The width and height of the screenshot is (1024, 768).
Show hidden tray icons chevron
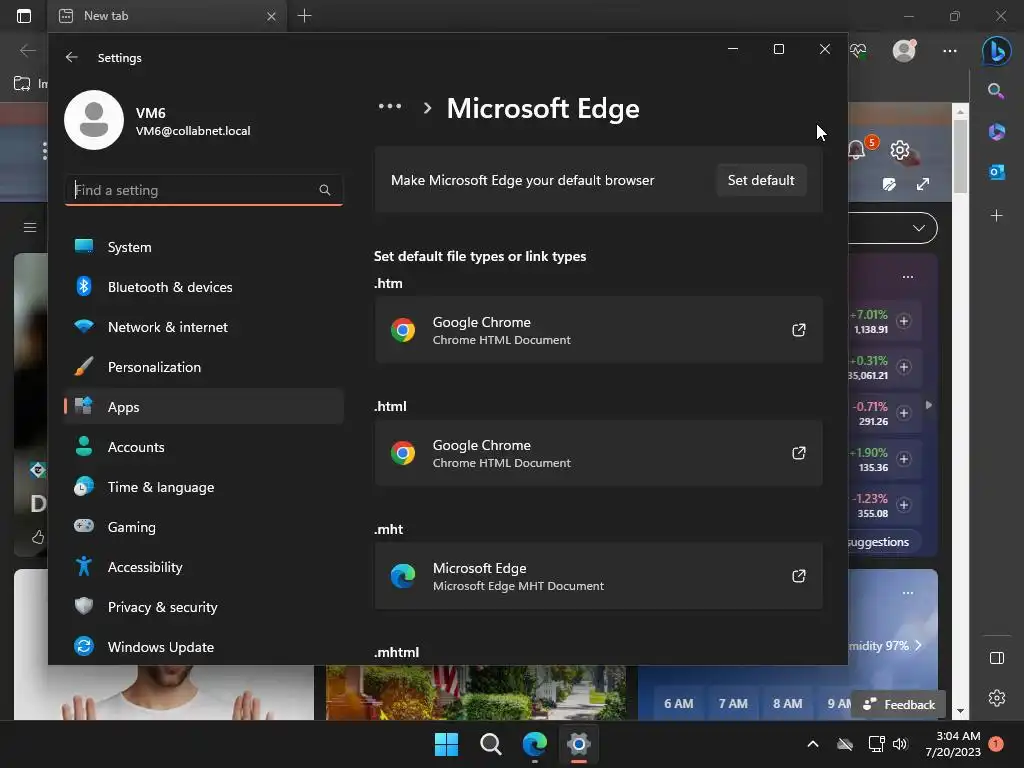click(813, 744)
